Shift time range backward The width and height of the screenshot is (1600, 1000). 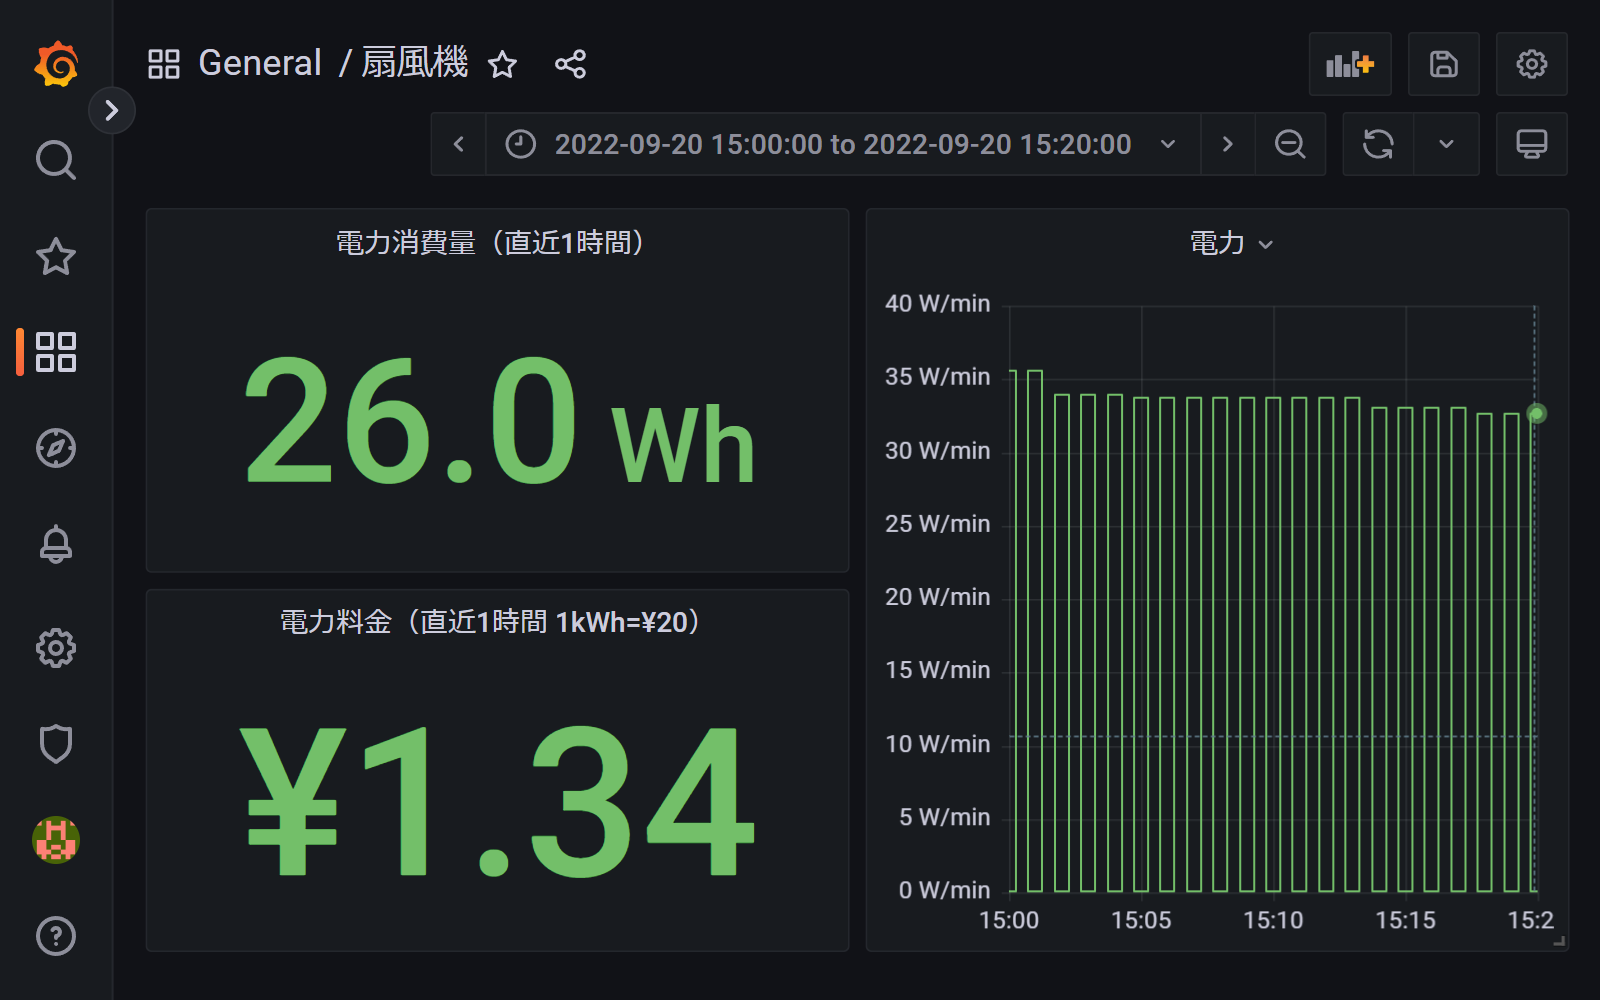459,145
